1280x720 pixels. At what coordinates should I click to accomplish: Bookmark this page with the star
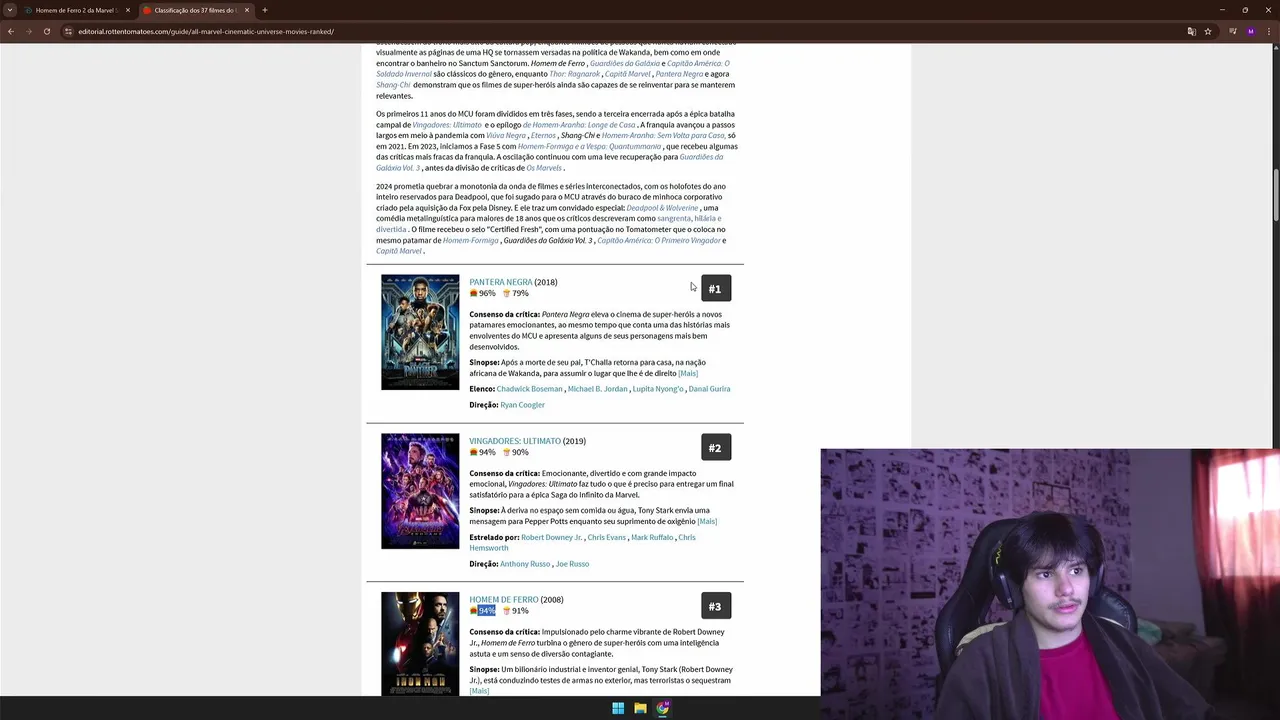pos(1208,31)
